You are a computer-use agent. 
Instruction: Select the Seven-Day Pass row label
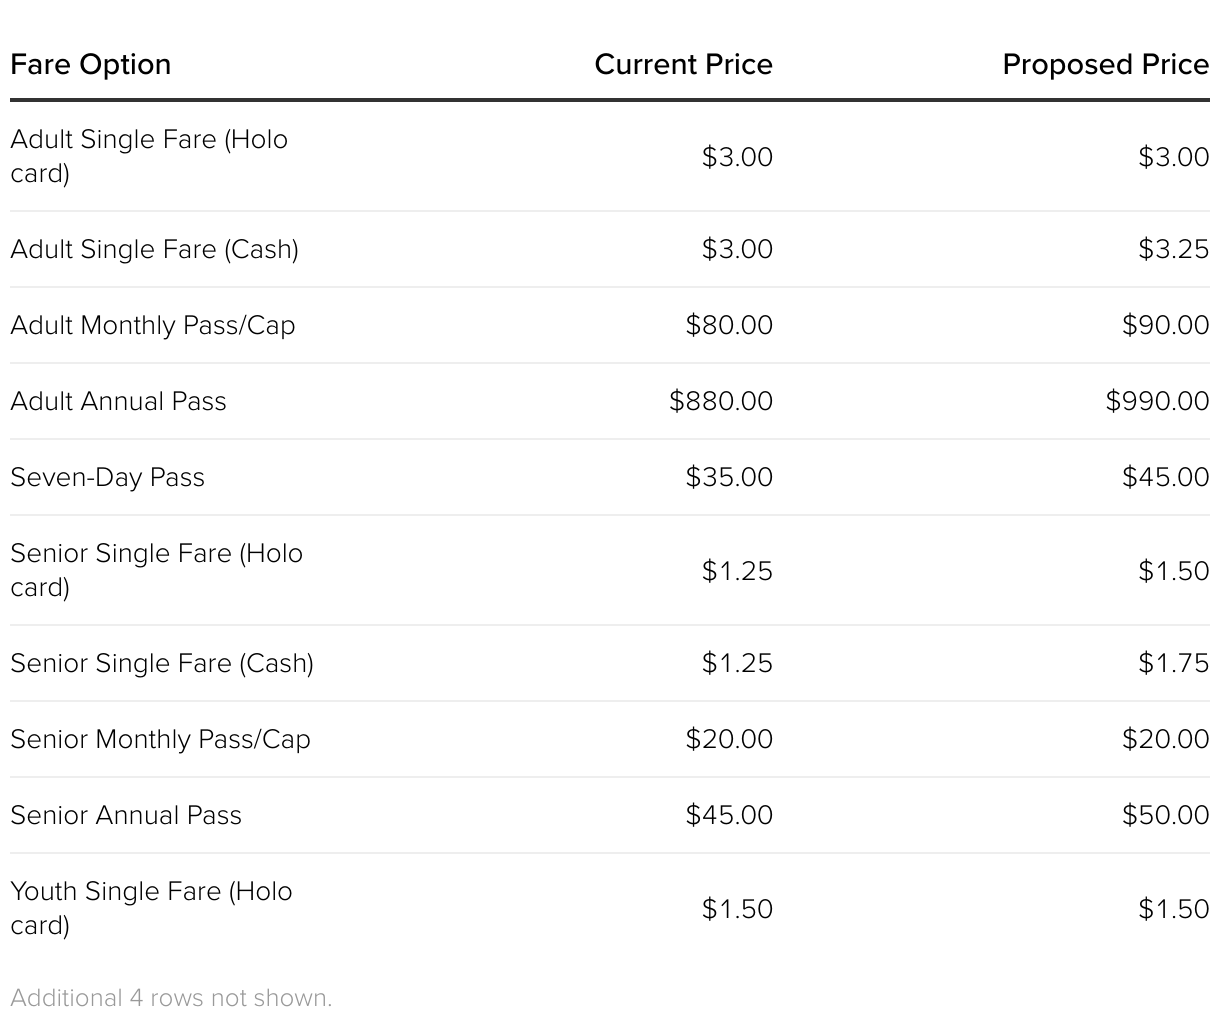pyautogui.click(x=107, y=477)
